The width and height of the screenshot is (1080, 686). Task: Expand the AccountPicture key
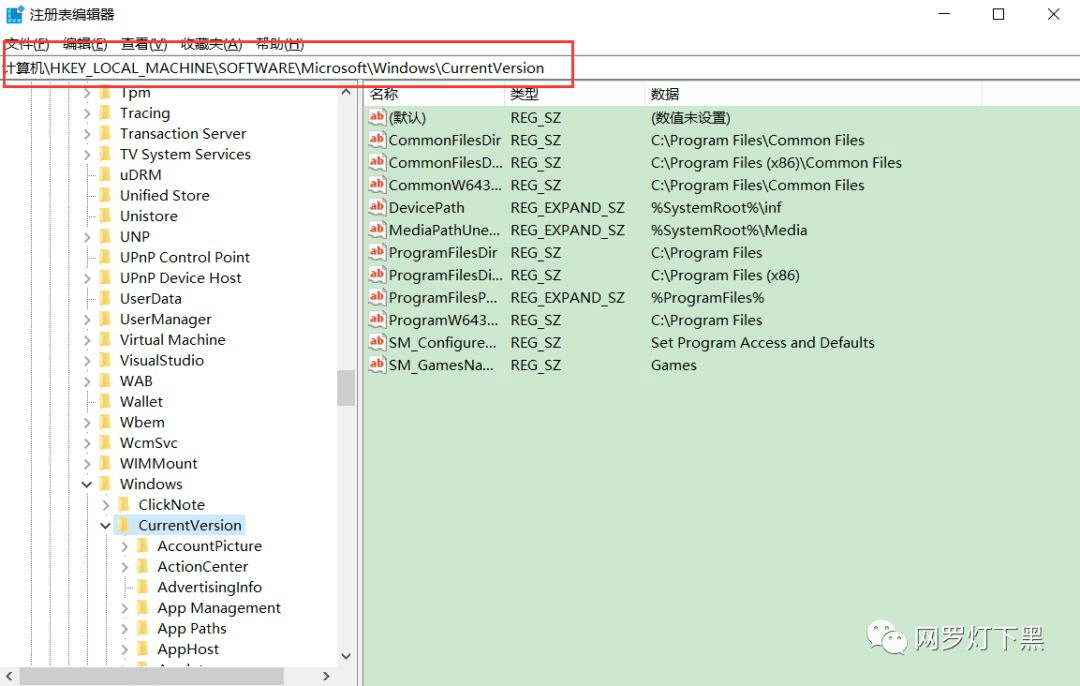pyautogui.click(x=124, y=546)
